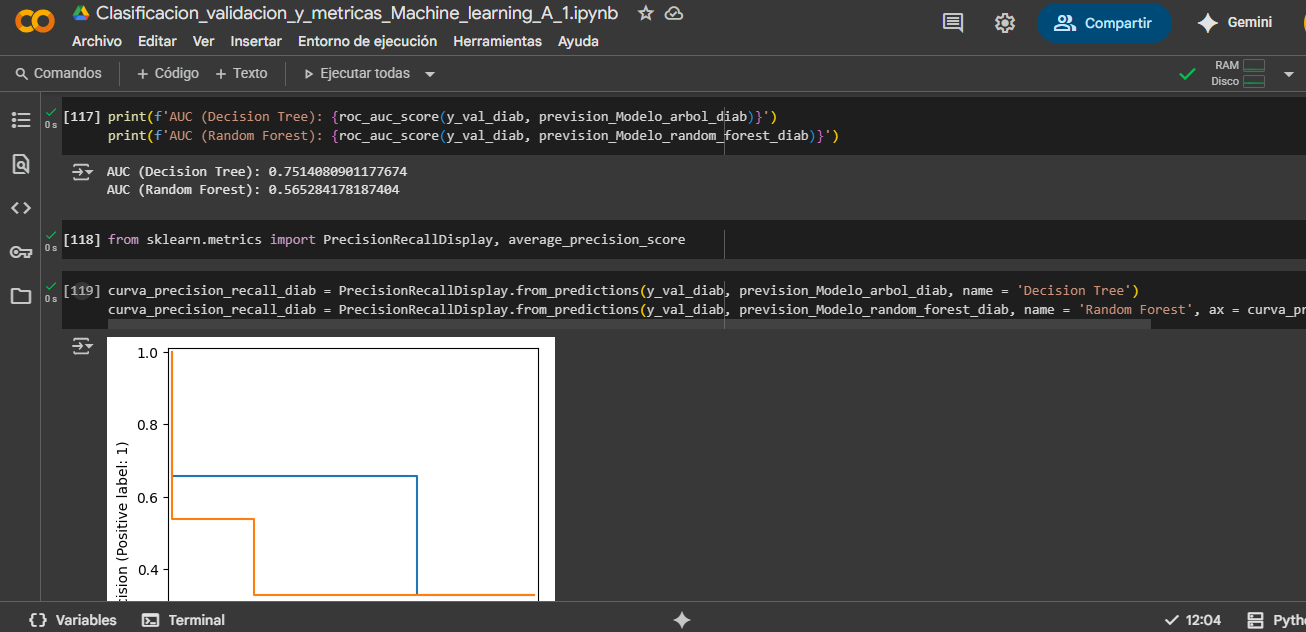Click into code cell 117 first line
The image size is (1306, 632).
click(442, 116)
